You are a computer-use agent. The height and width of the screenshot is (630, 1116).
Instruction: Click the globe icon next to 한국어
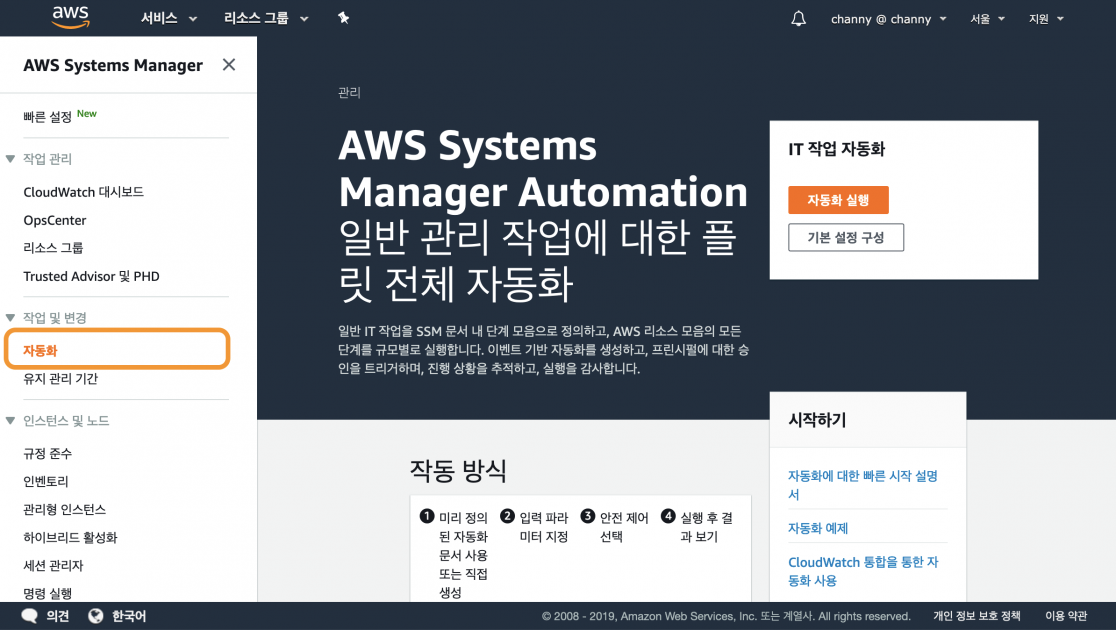coord(95,615)
